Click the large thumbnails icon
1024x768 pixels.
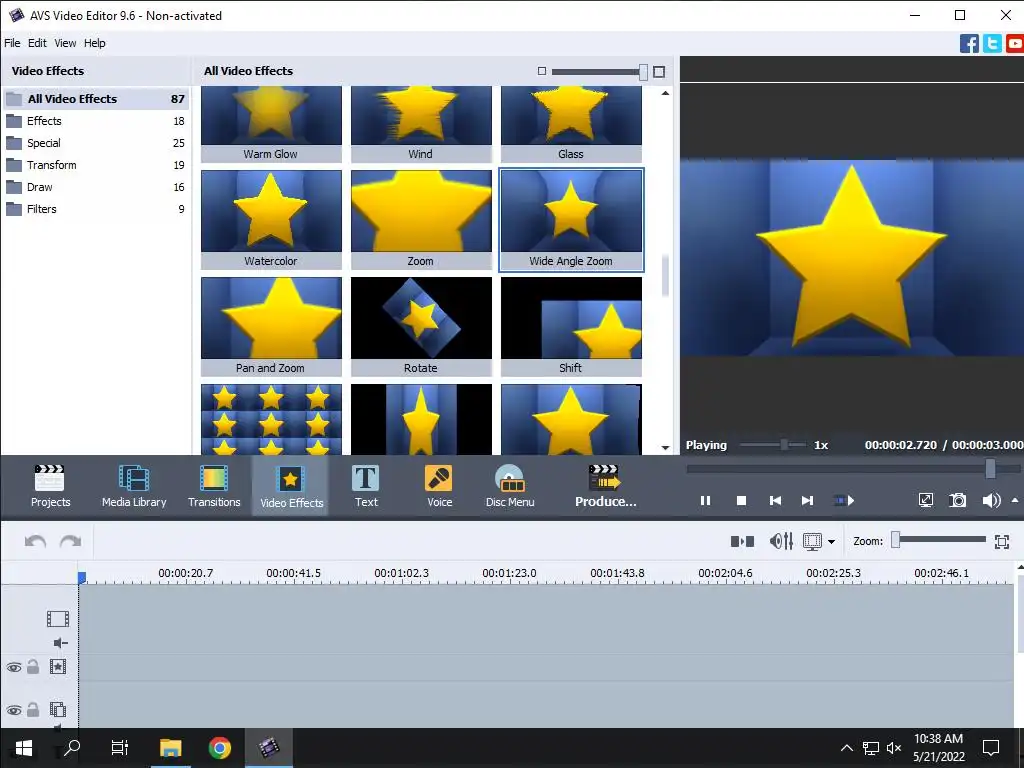[x=659, y=72]
